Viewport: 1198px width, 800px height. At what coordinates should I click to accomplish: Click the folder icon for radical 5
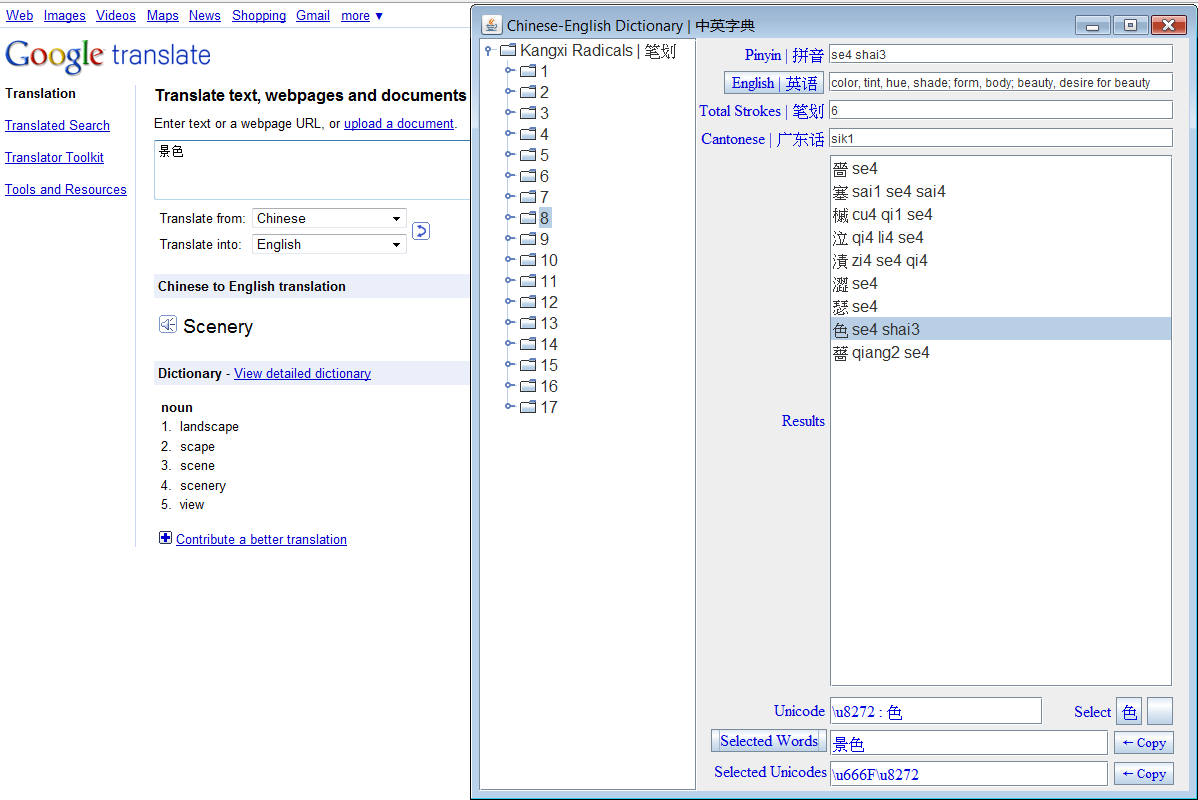click(x=528, y=155)
